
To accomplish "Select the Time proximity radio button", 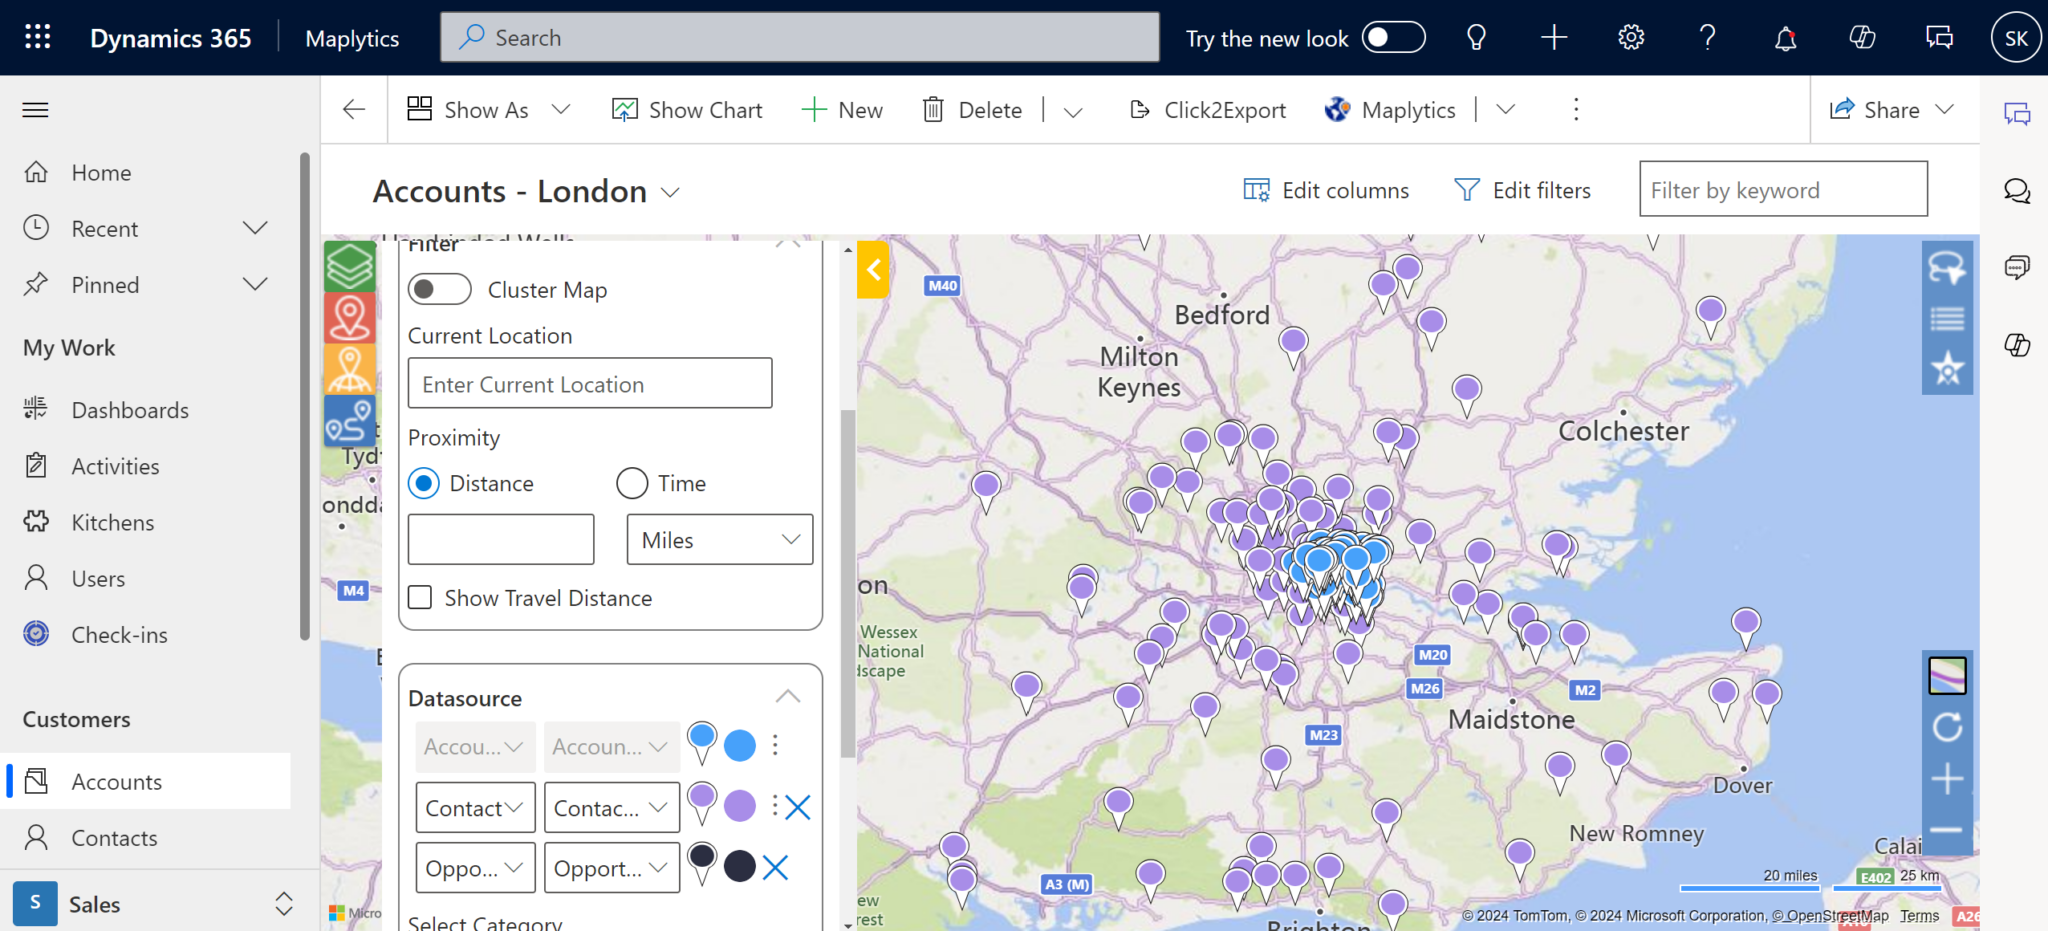I will (x=631, y=483).
